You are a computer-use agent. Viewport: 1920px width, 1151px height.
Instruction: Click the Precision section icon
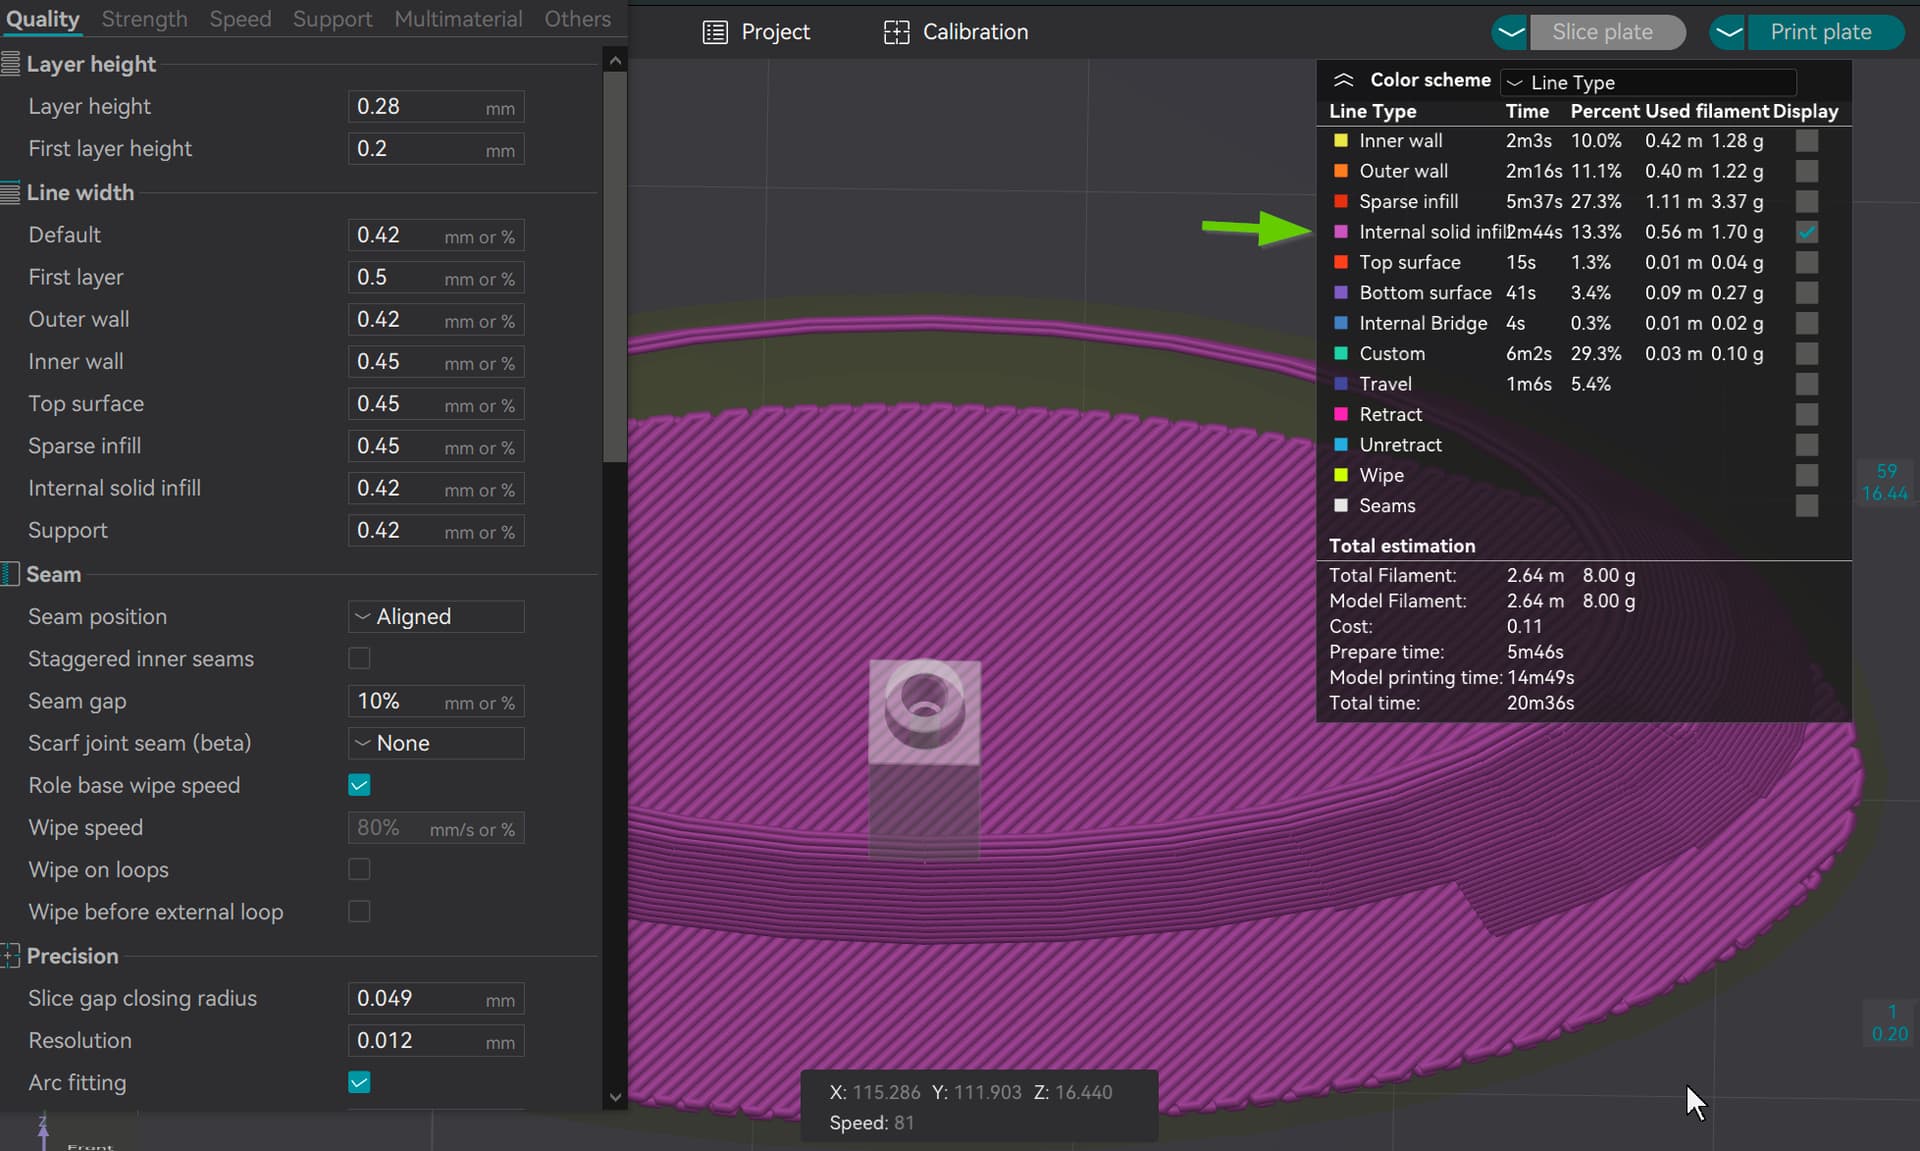coord(10,956)
